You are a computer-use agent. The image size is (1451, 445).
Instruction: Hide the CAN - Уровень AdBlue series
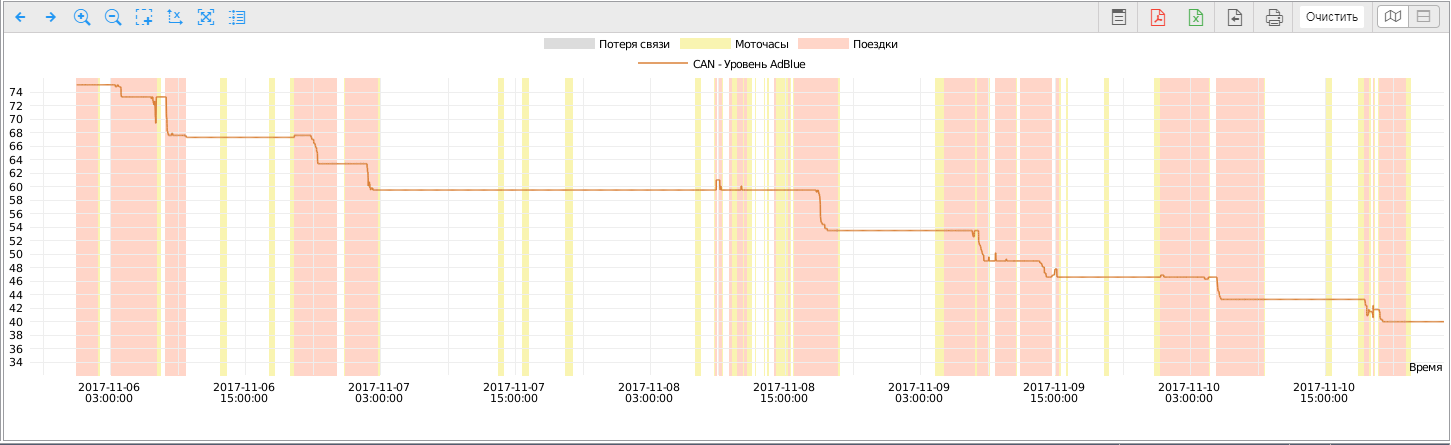tap(722, 64)
